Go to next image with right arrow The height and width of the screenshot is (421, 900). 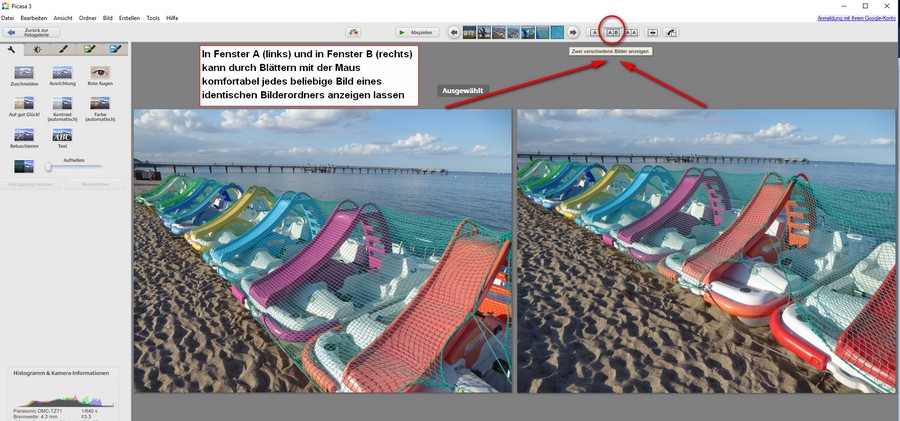(572, 33)
